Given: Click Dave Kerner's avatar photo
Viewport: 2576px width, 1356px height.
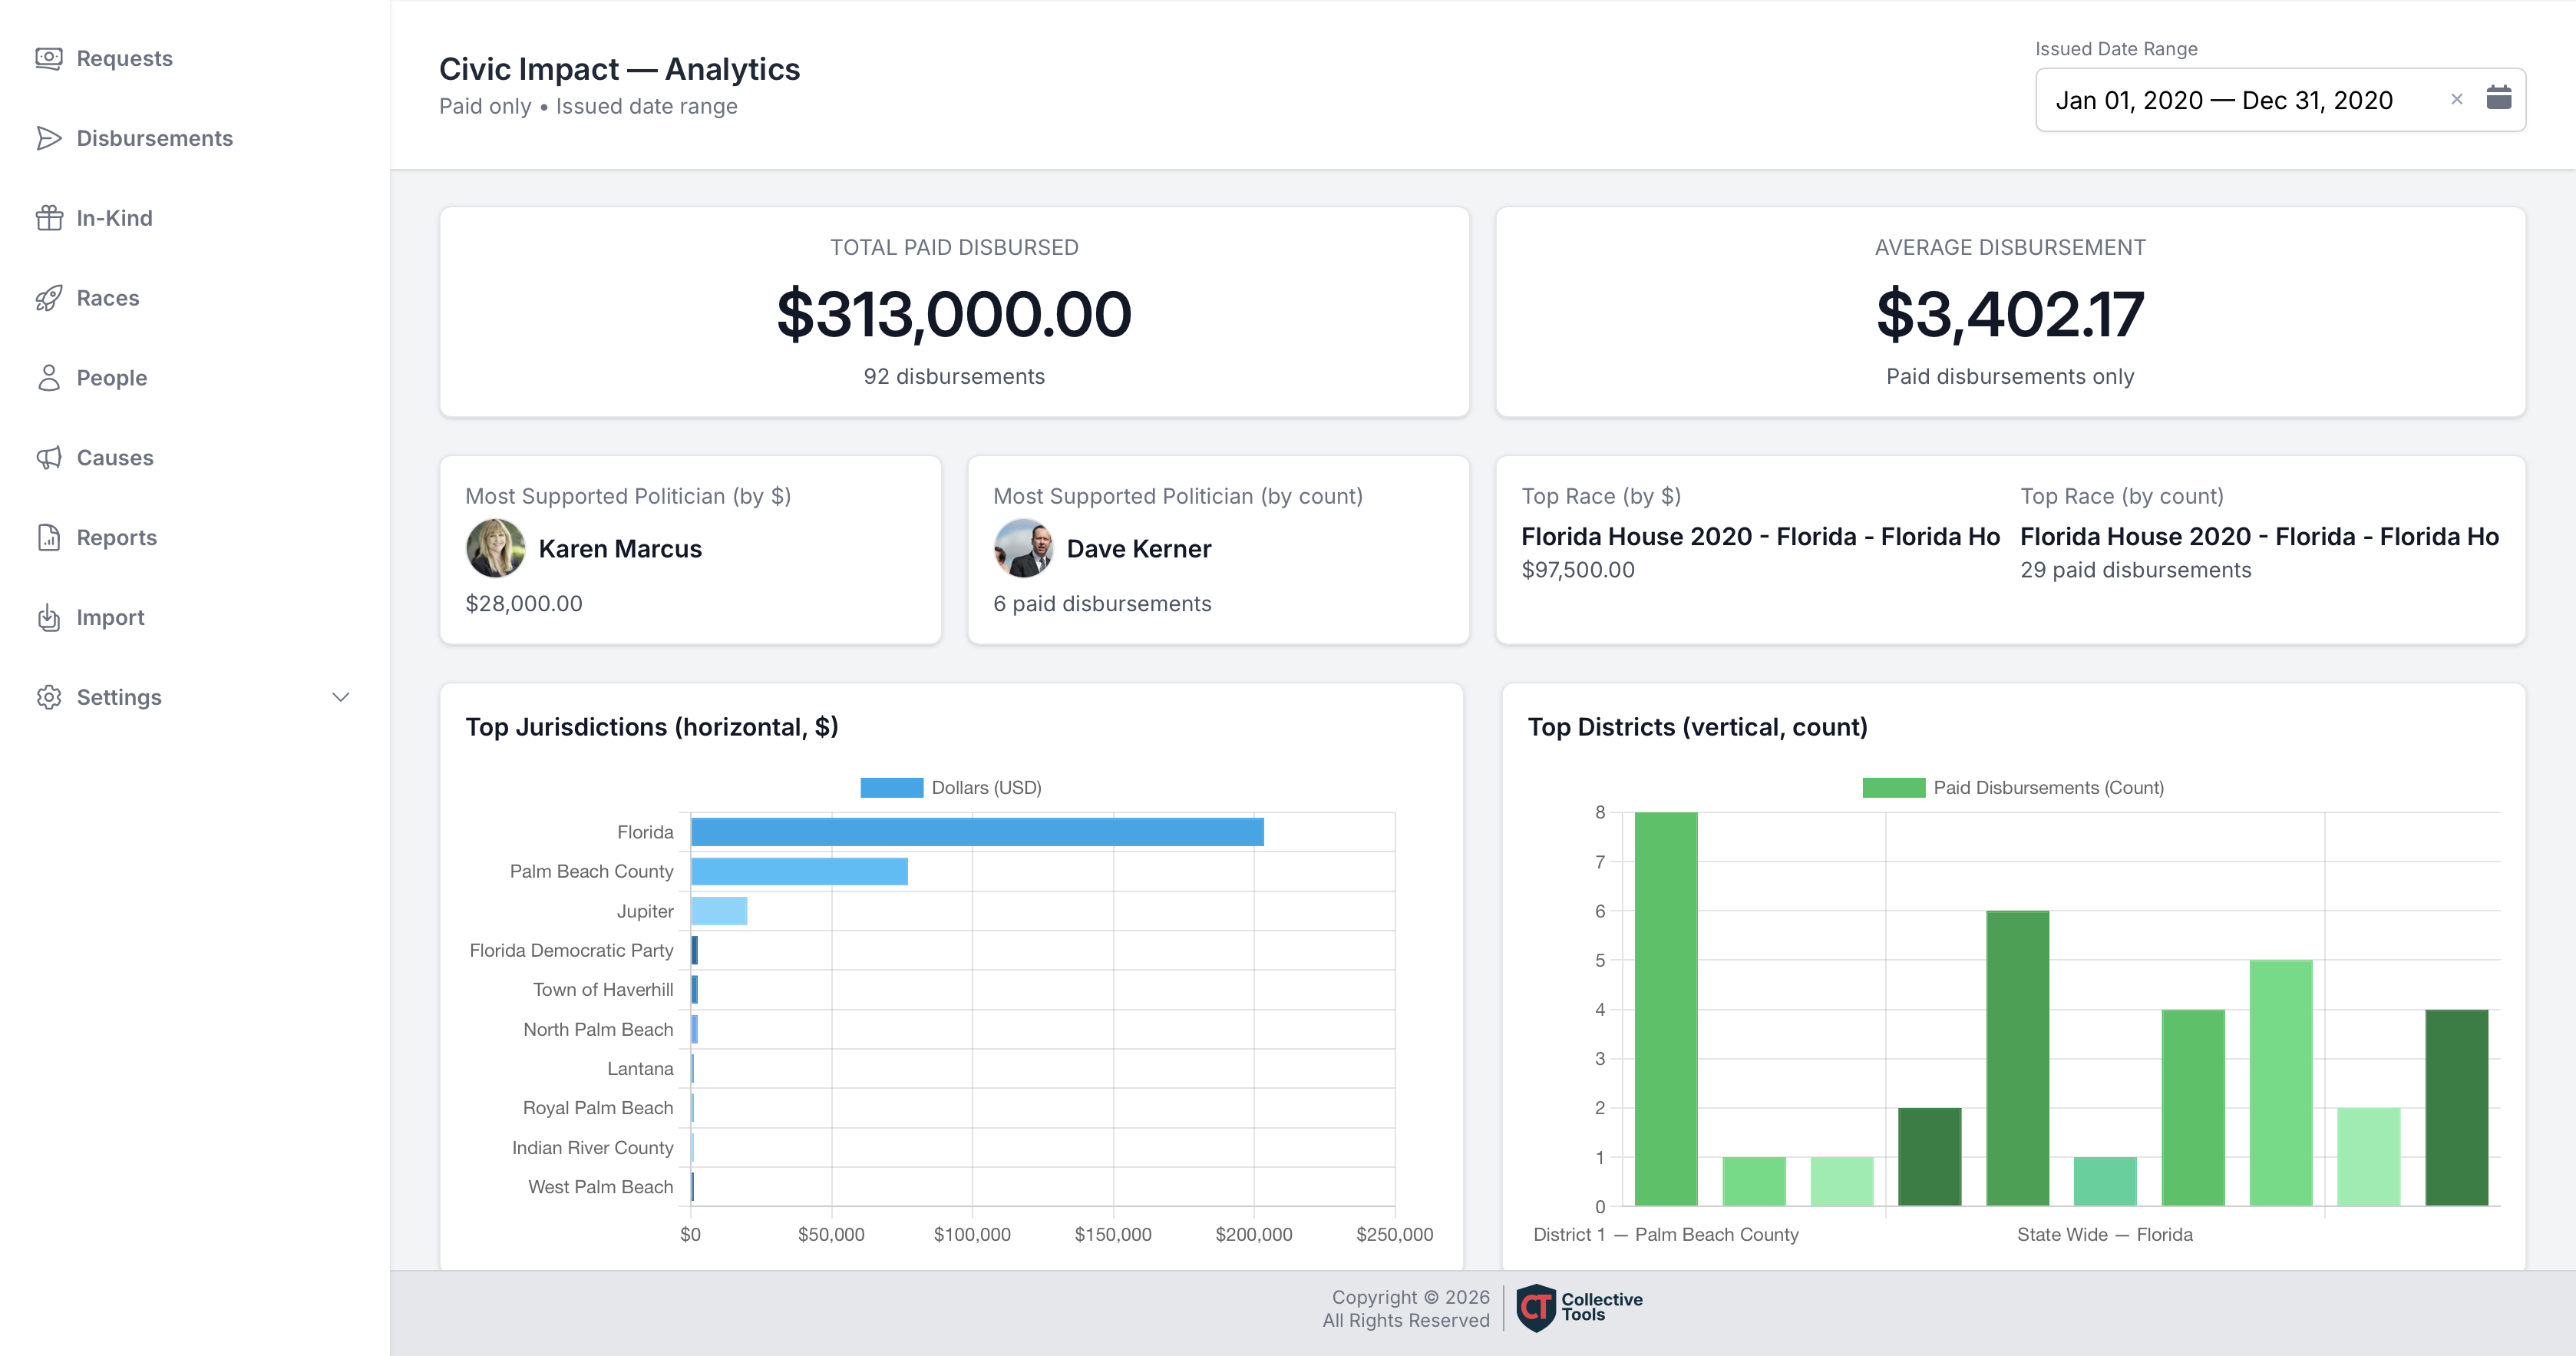Looking at the screenshot, I should click(1023, 548).
